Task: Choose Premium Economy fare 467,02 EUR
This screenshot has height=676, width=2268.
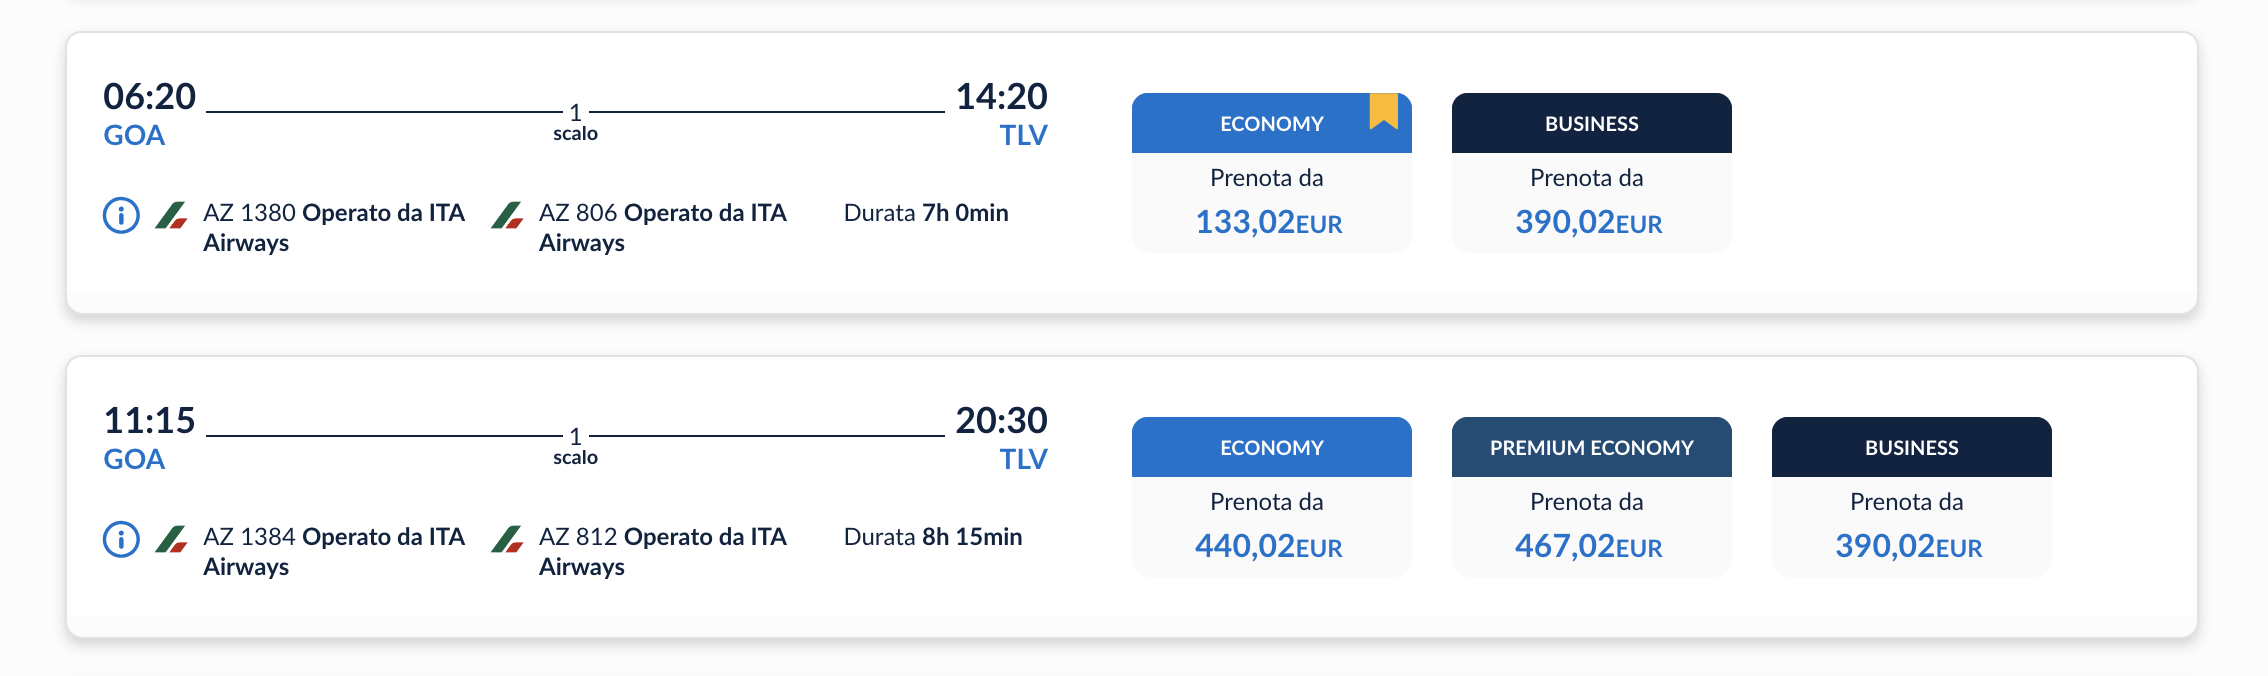Action: point(1591,526)
